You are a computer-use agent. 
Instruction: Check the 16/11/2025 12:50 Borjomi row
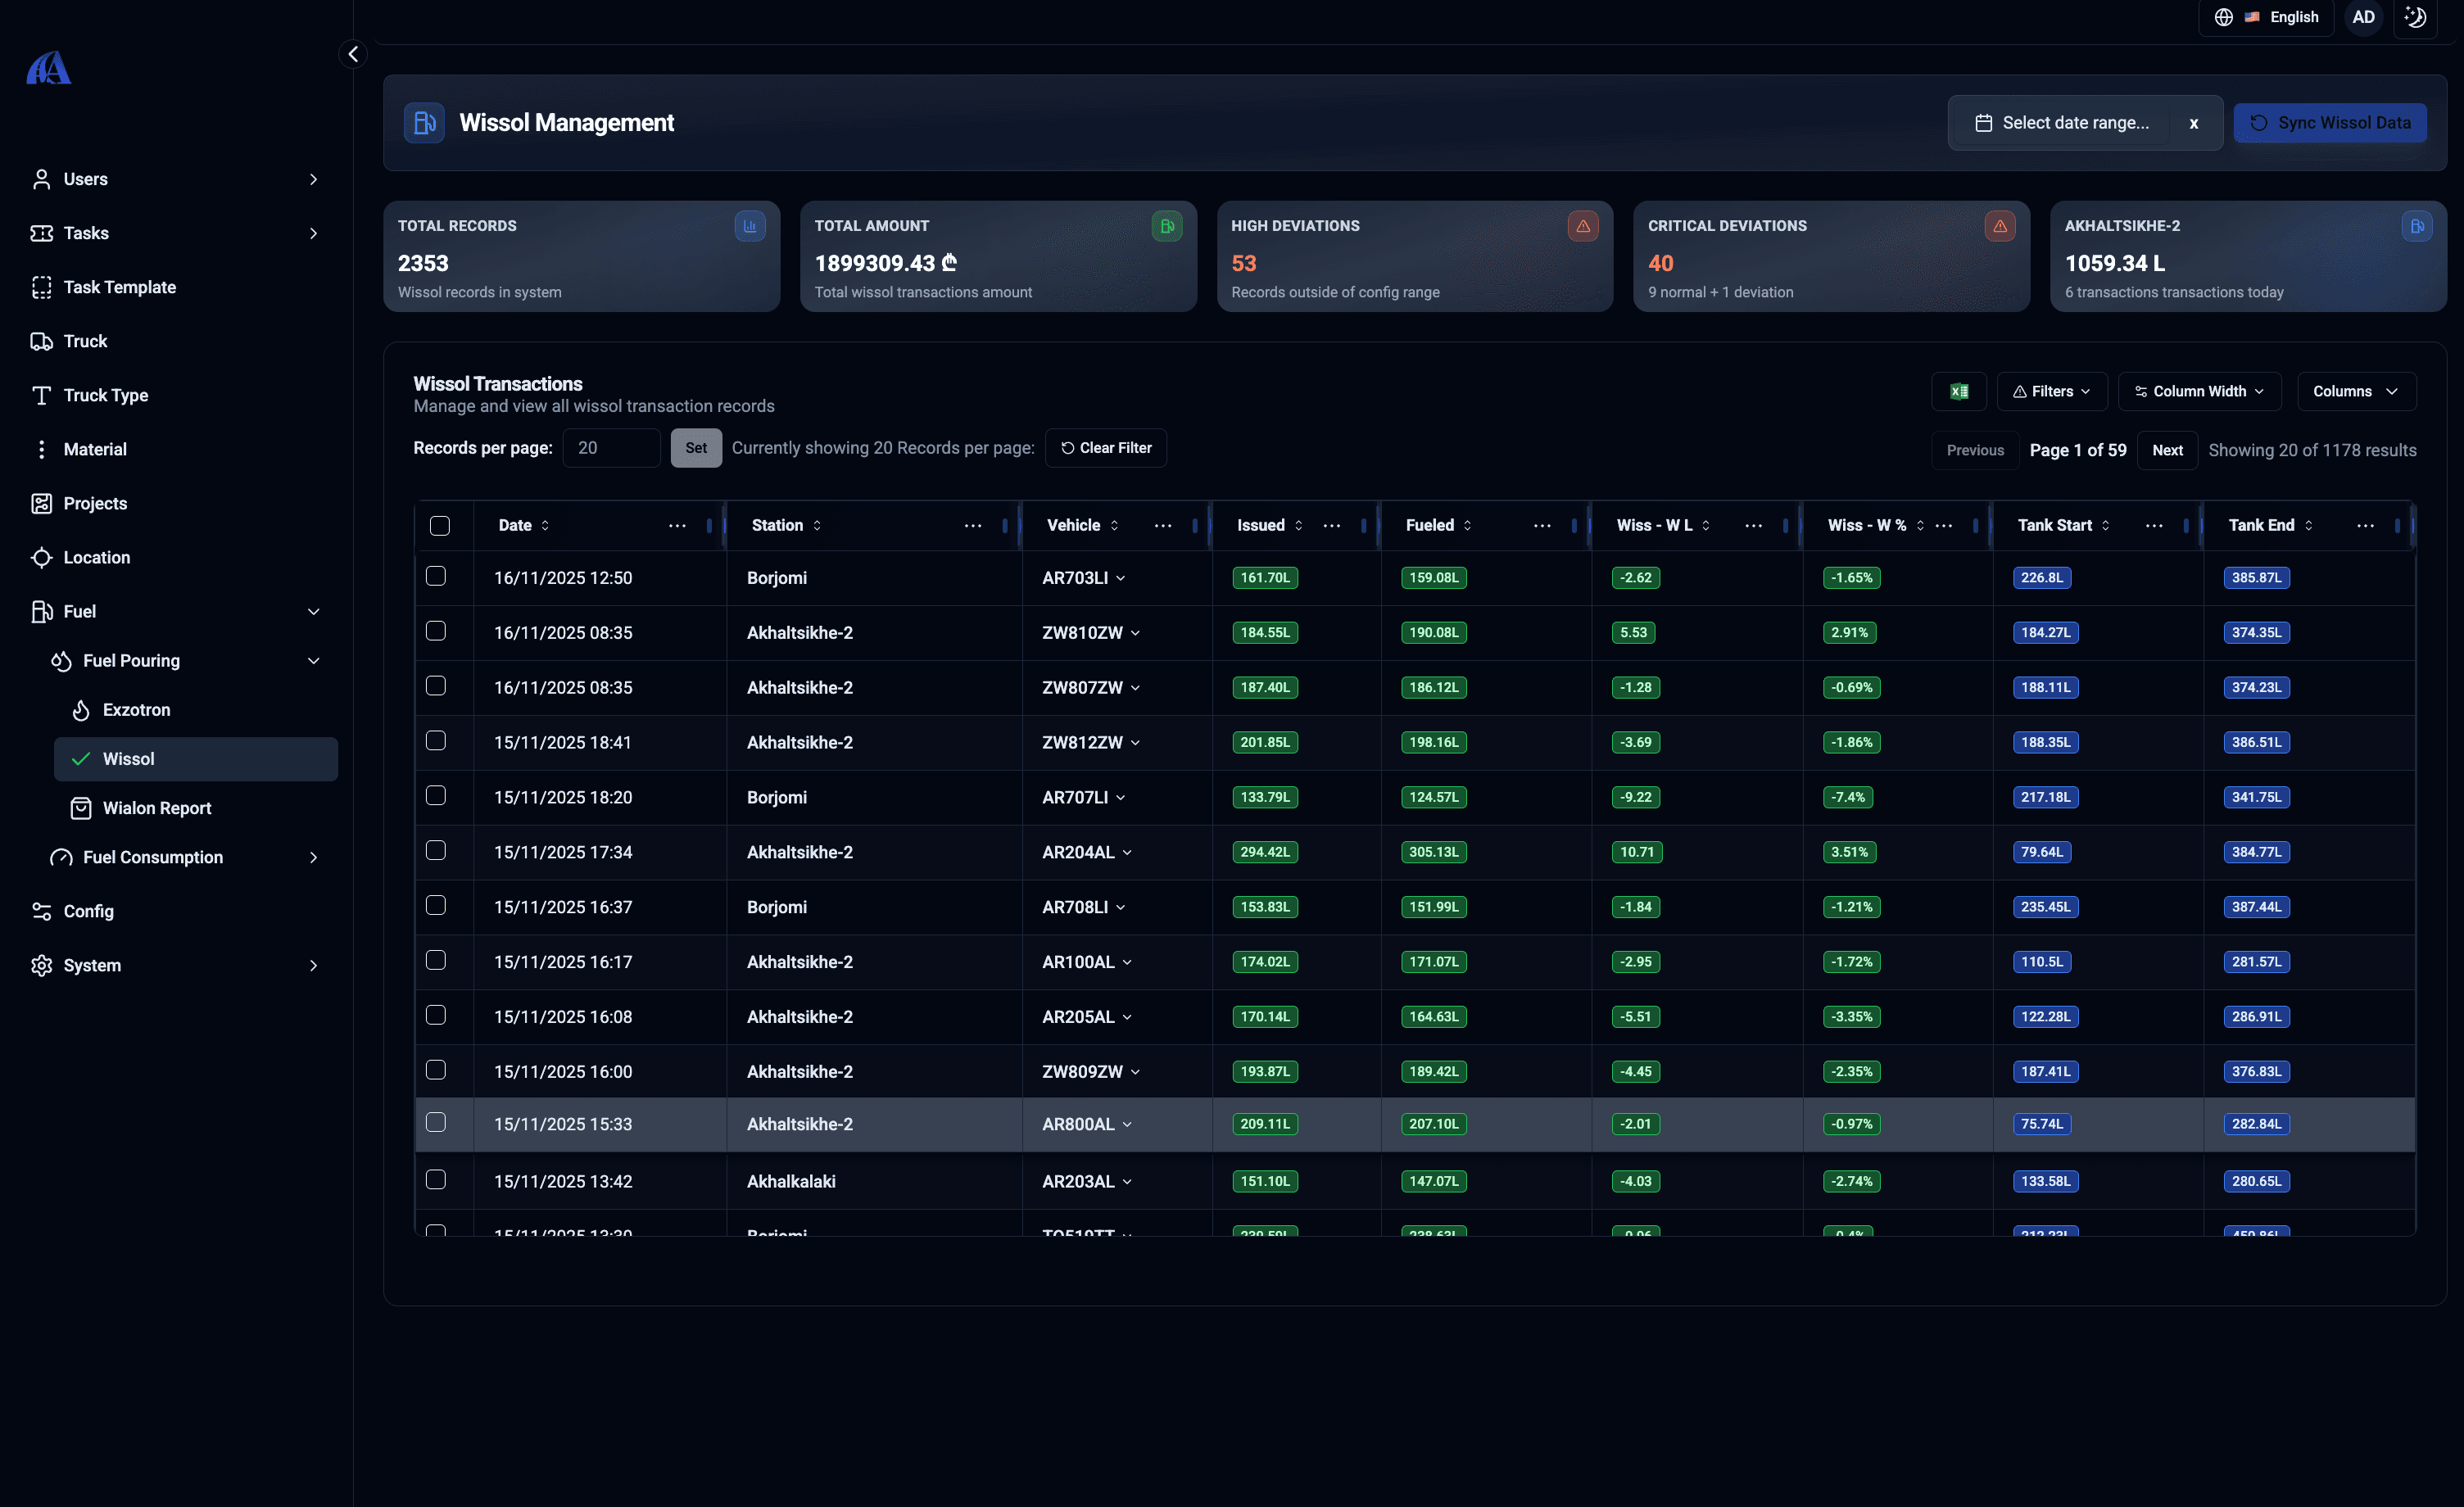click(x=436, y=576)
